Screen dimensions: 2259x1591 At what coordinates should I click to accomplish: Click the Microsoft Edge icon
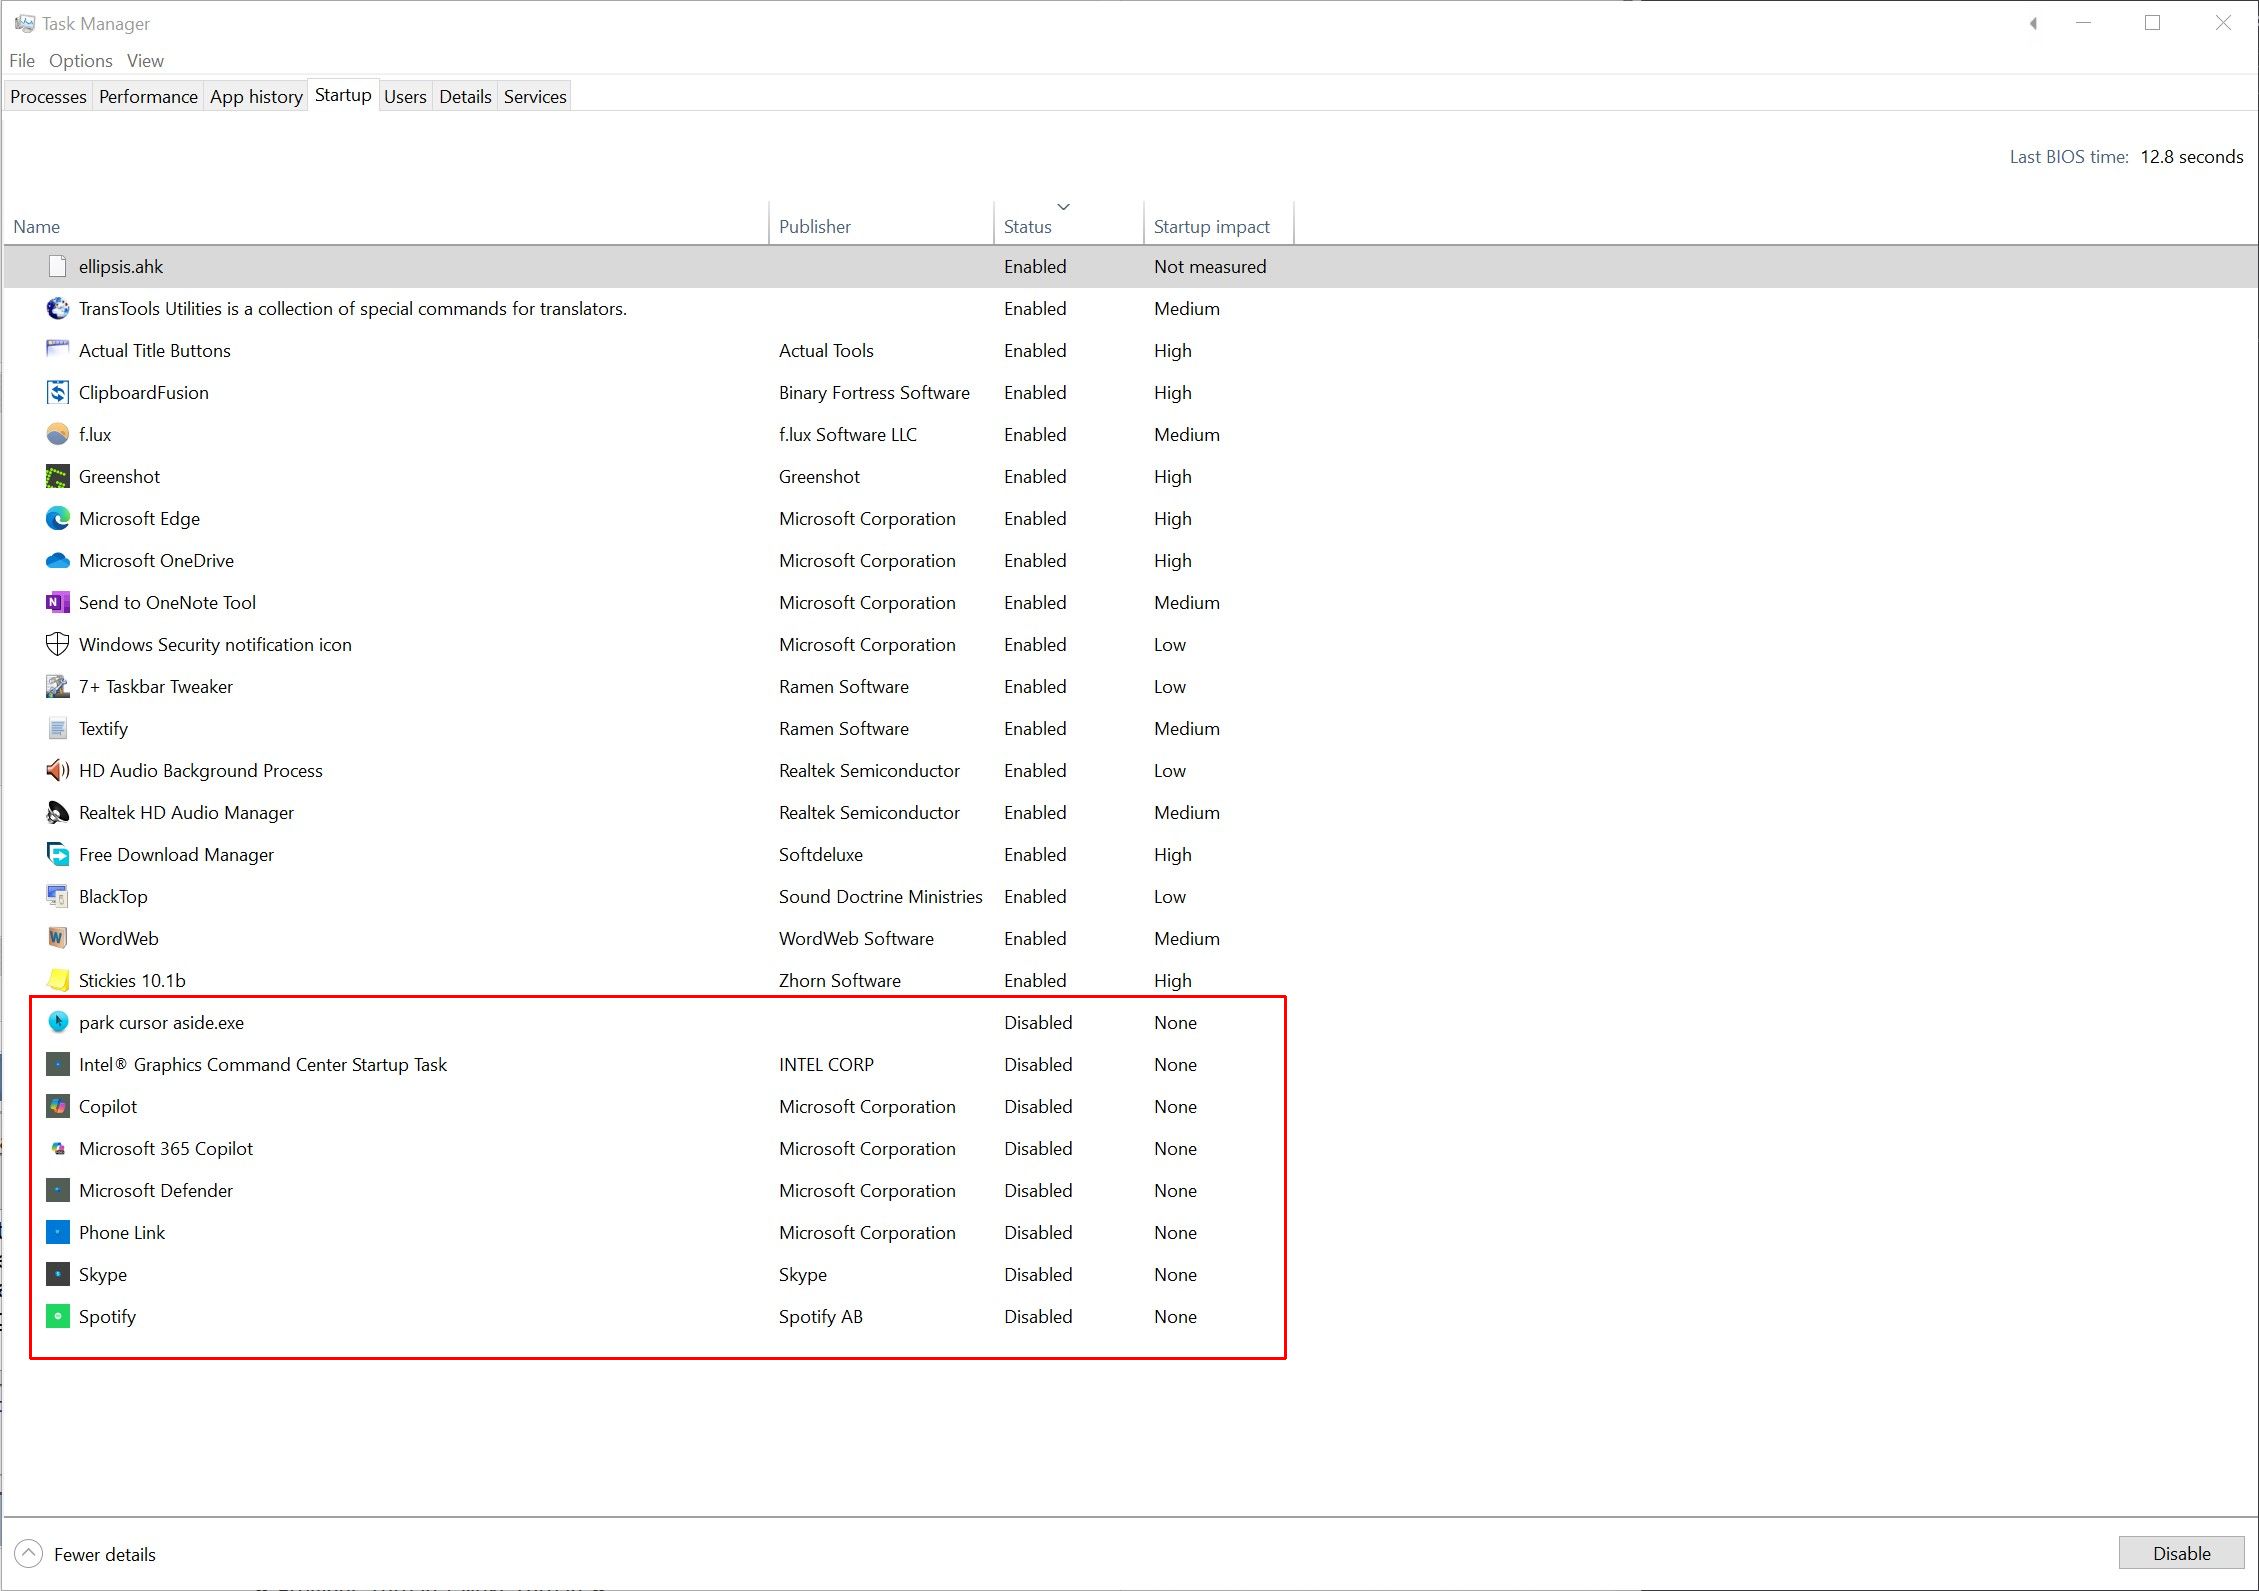coord(57,519)
